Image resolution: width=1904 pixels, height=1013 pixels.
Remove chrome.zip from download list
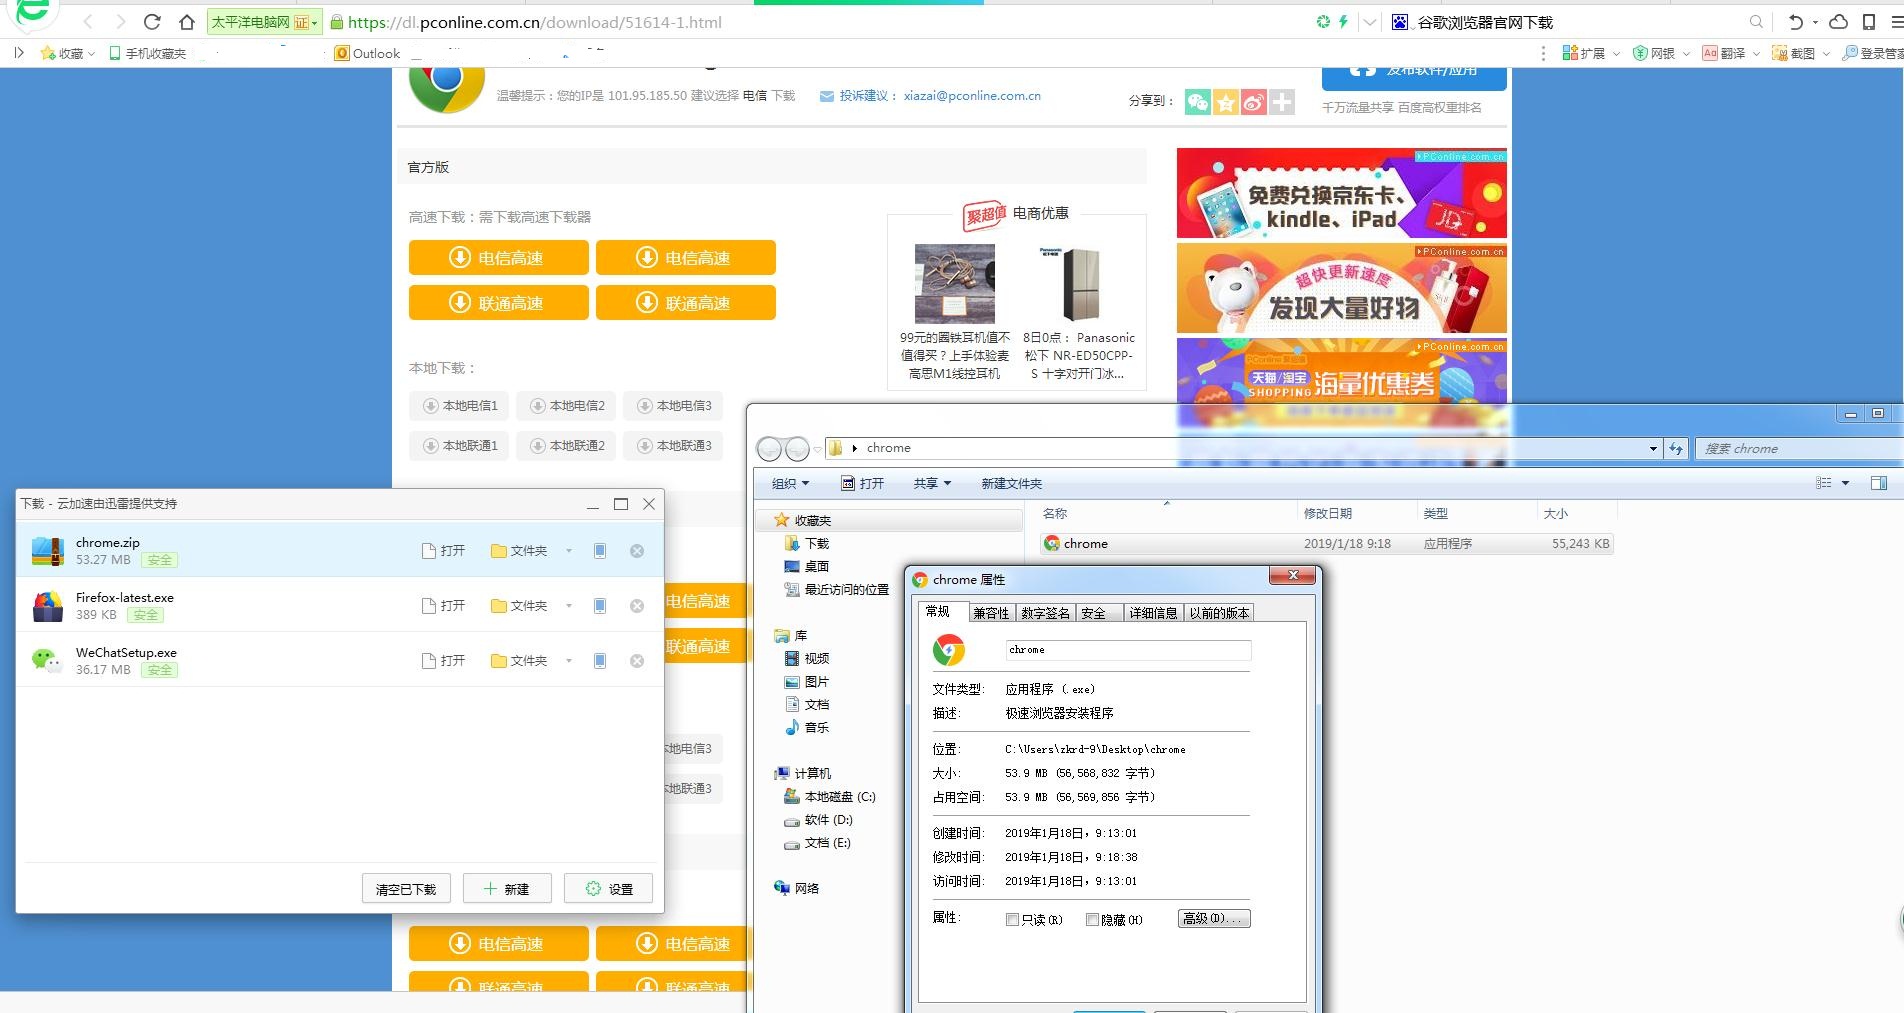point(637,551)
